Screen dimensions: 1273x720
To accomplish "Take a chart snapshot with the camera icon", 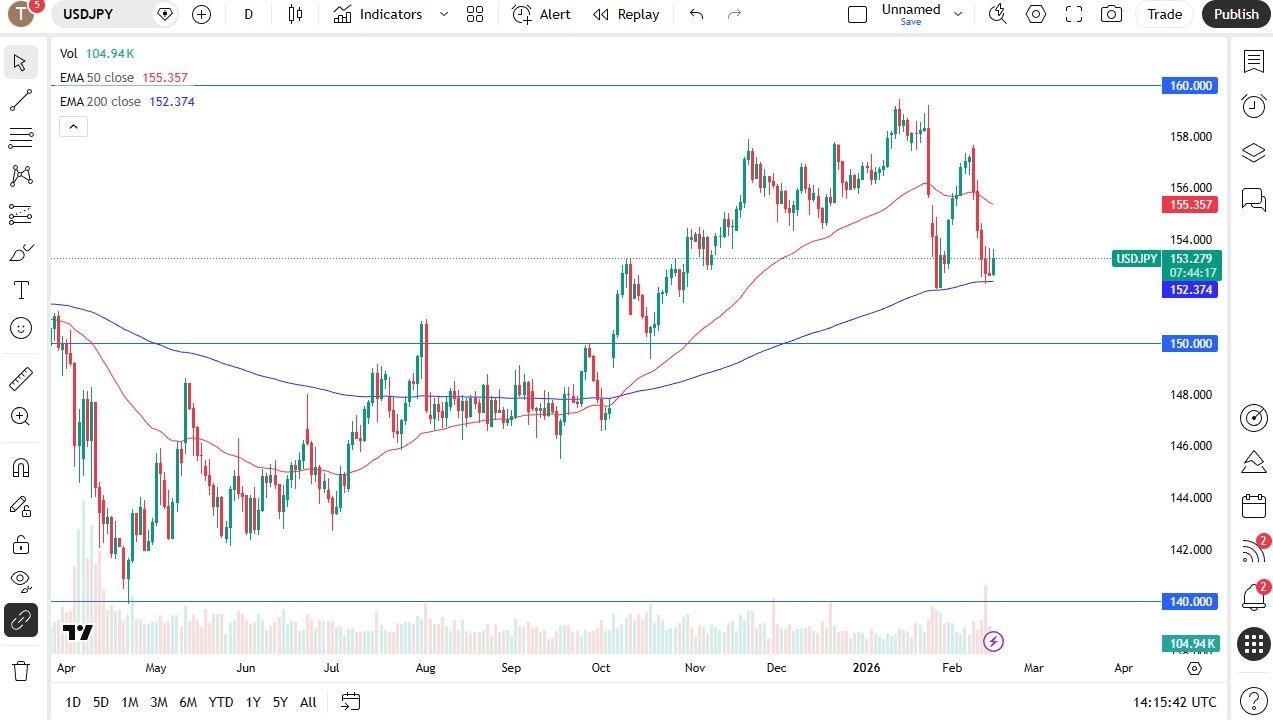I will point(1110,14).
